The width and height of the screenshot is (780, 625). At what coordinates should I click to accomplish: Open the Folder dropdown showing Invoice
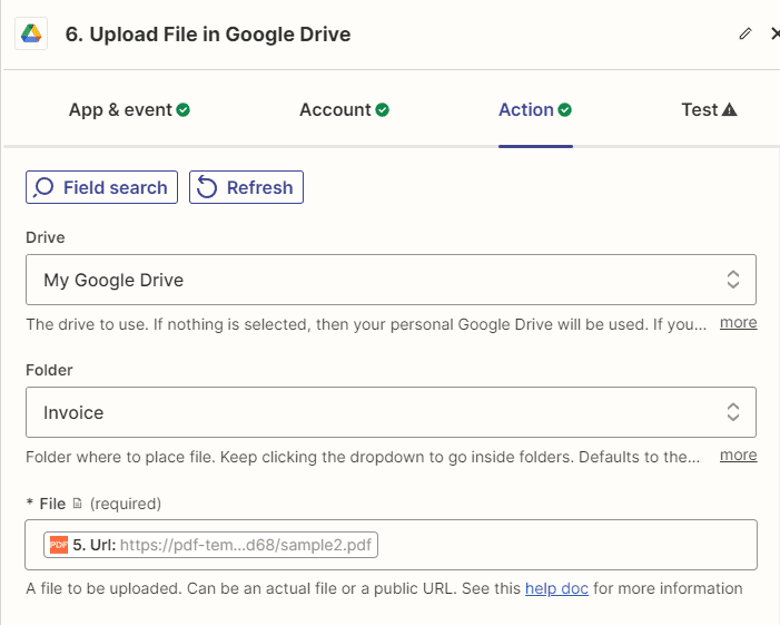click(x=391, y=412)
